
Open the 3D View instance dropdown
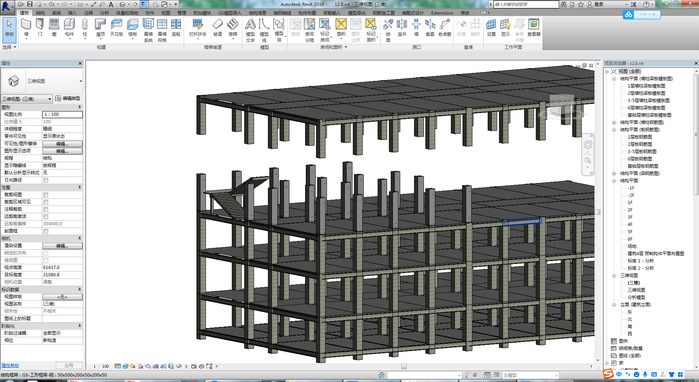pyautogui.click(x=27, y=99)
